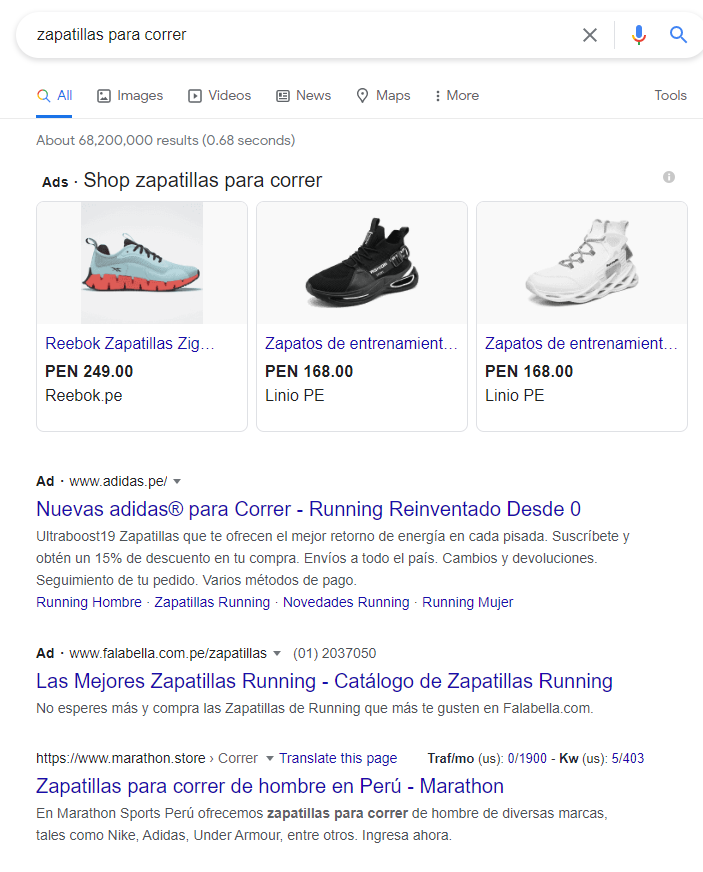Image resolution: width=703 pixels, height=872 pixels.
Task: Select the black Linio training shoe image
Action: tap(362, 263)
